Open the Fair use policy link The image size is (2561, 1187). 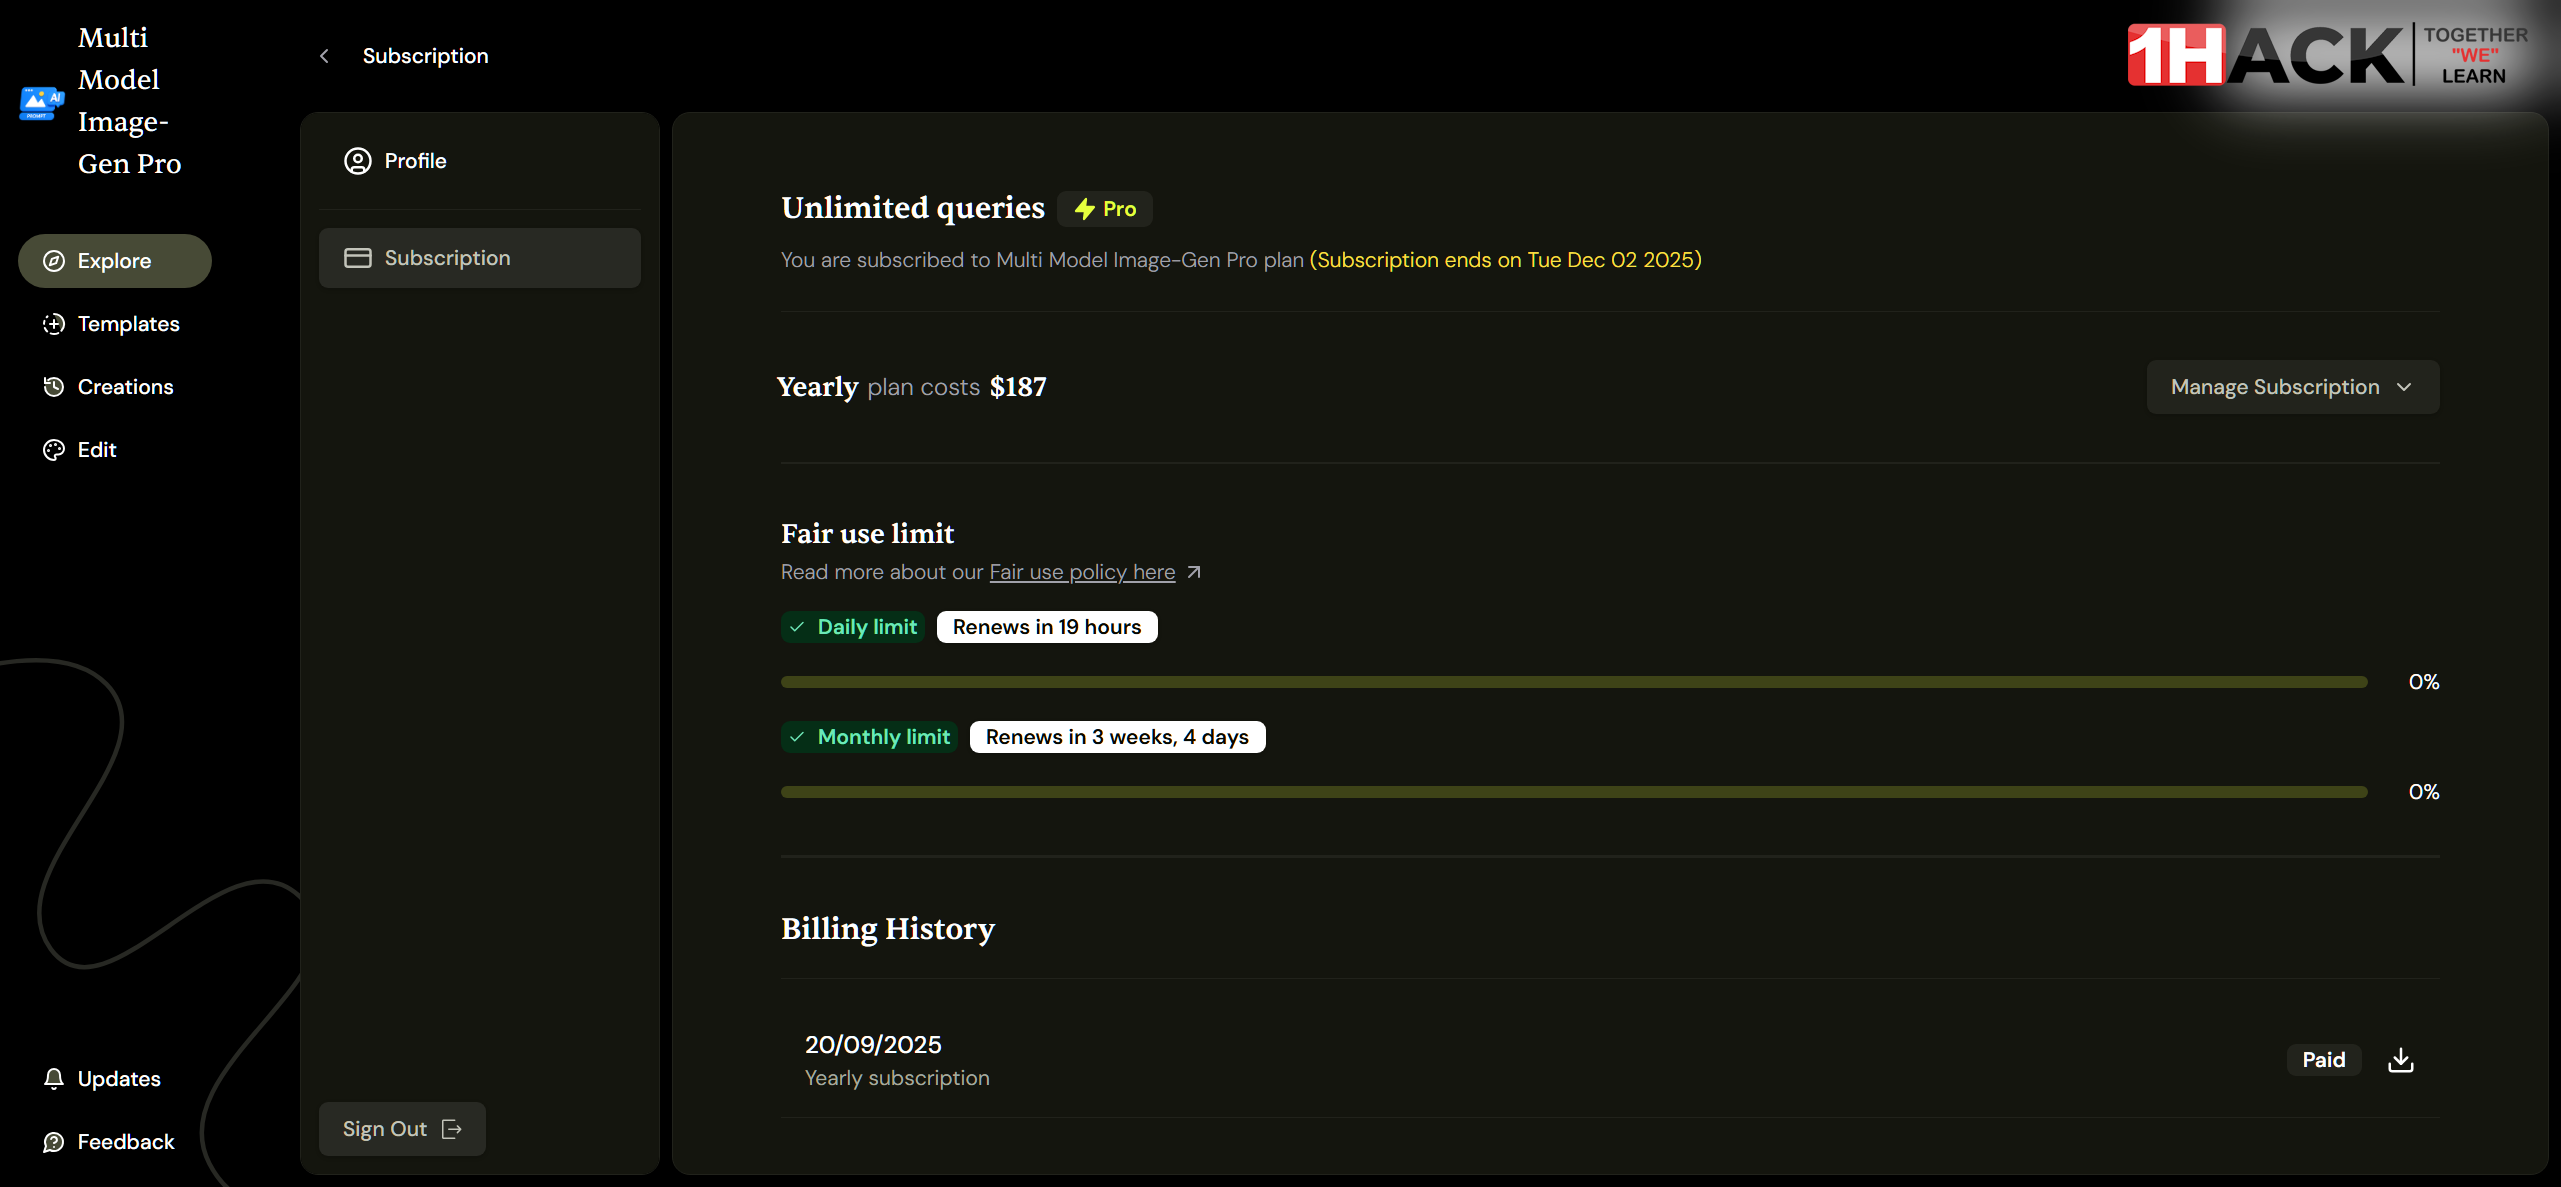pyautogui.click(x=1082, y=572)
